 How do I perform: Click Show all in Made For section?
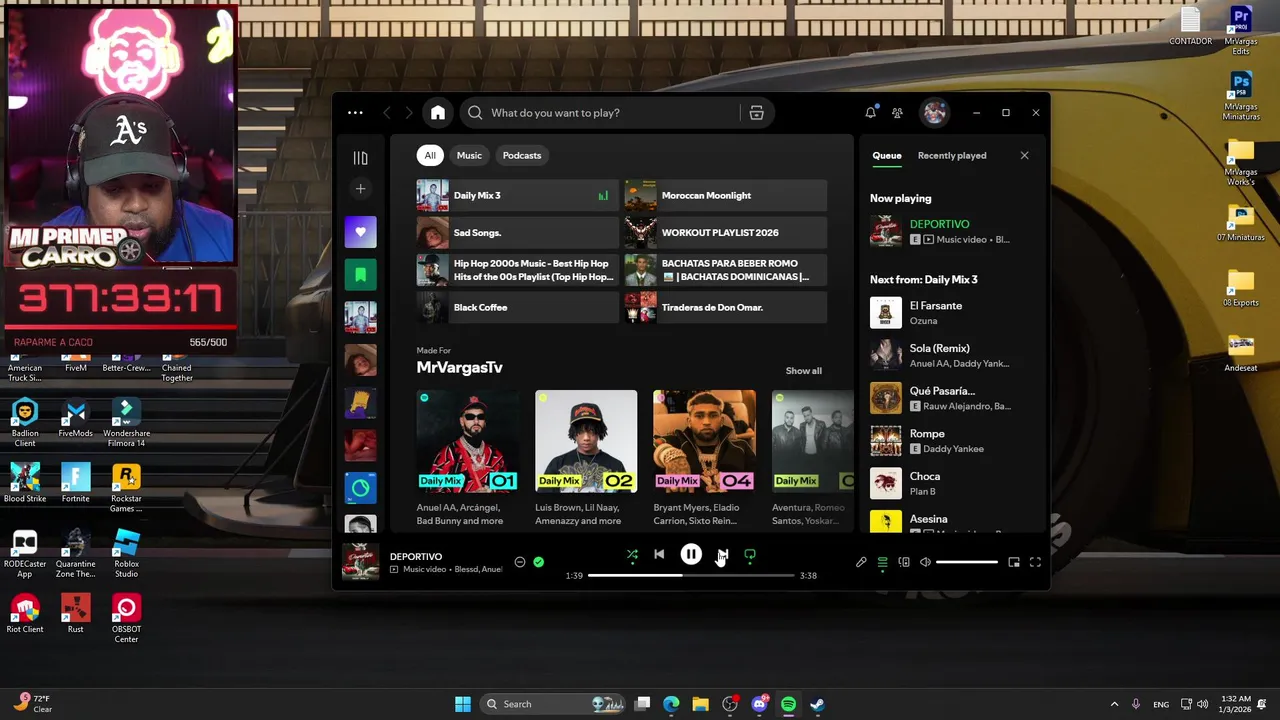(x=803, y=371)
